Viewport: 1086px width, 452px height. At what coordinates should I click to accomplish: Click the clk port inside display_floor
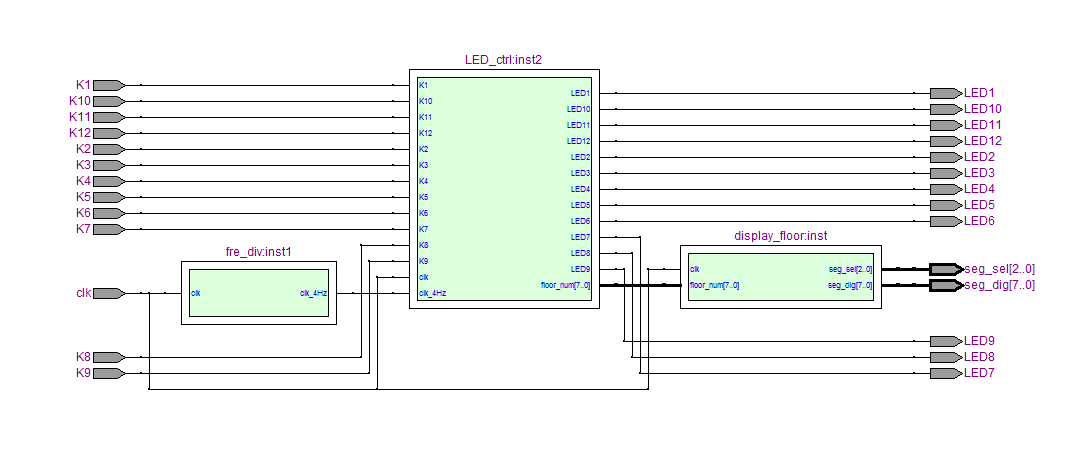point(694,269)
